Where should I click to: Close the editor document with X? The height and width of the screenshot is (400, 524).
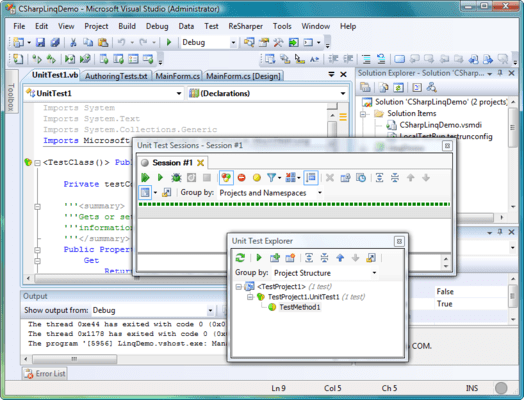click(x=343, y=74)
